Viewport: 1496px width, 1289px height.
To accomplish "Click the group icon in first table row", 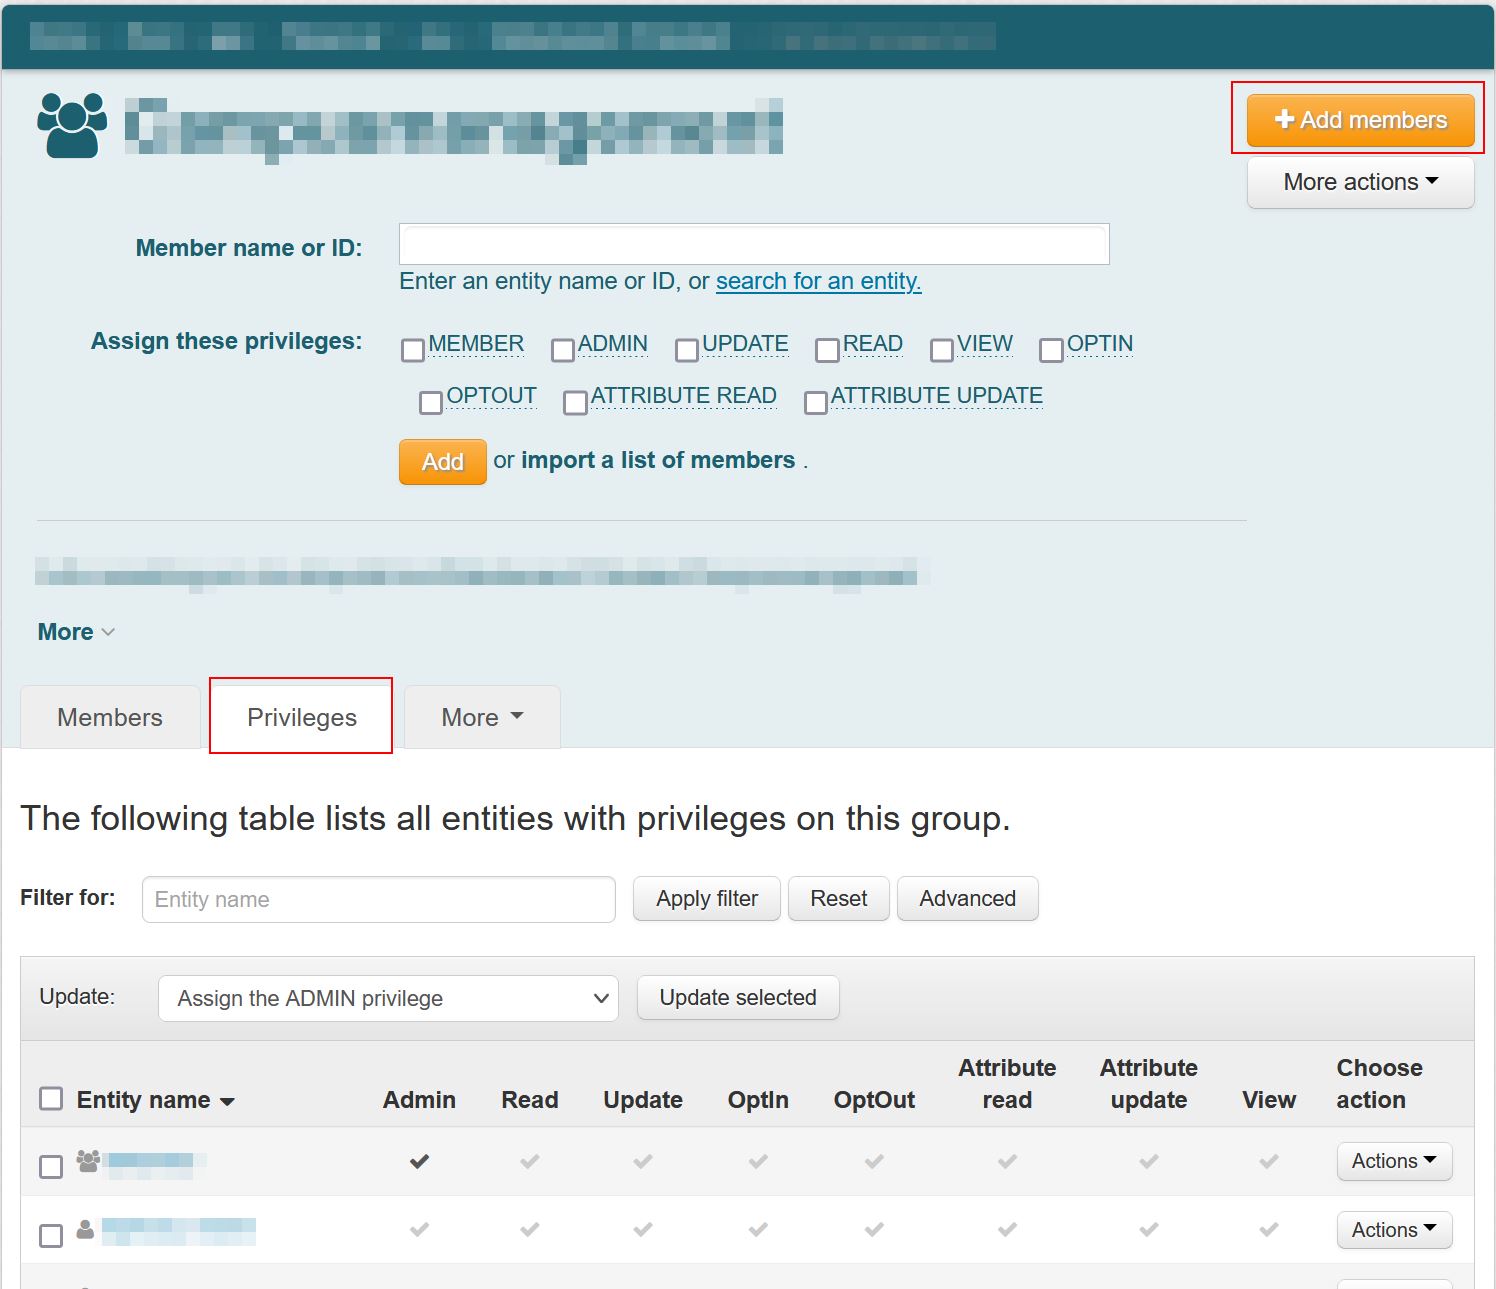I will (x=88, y=1160).
